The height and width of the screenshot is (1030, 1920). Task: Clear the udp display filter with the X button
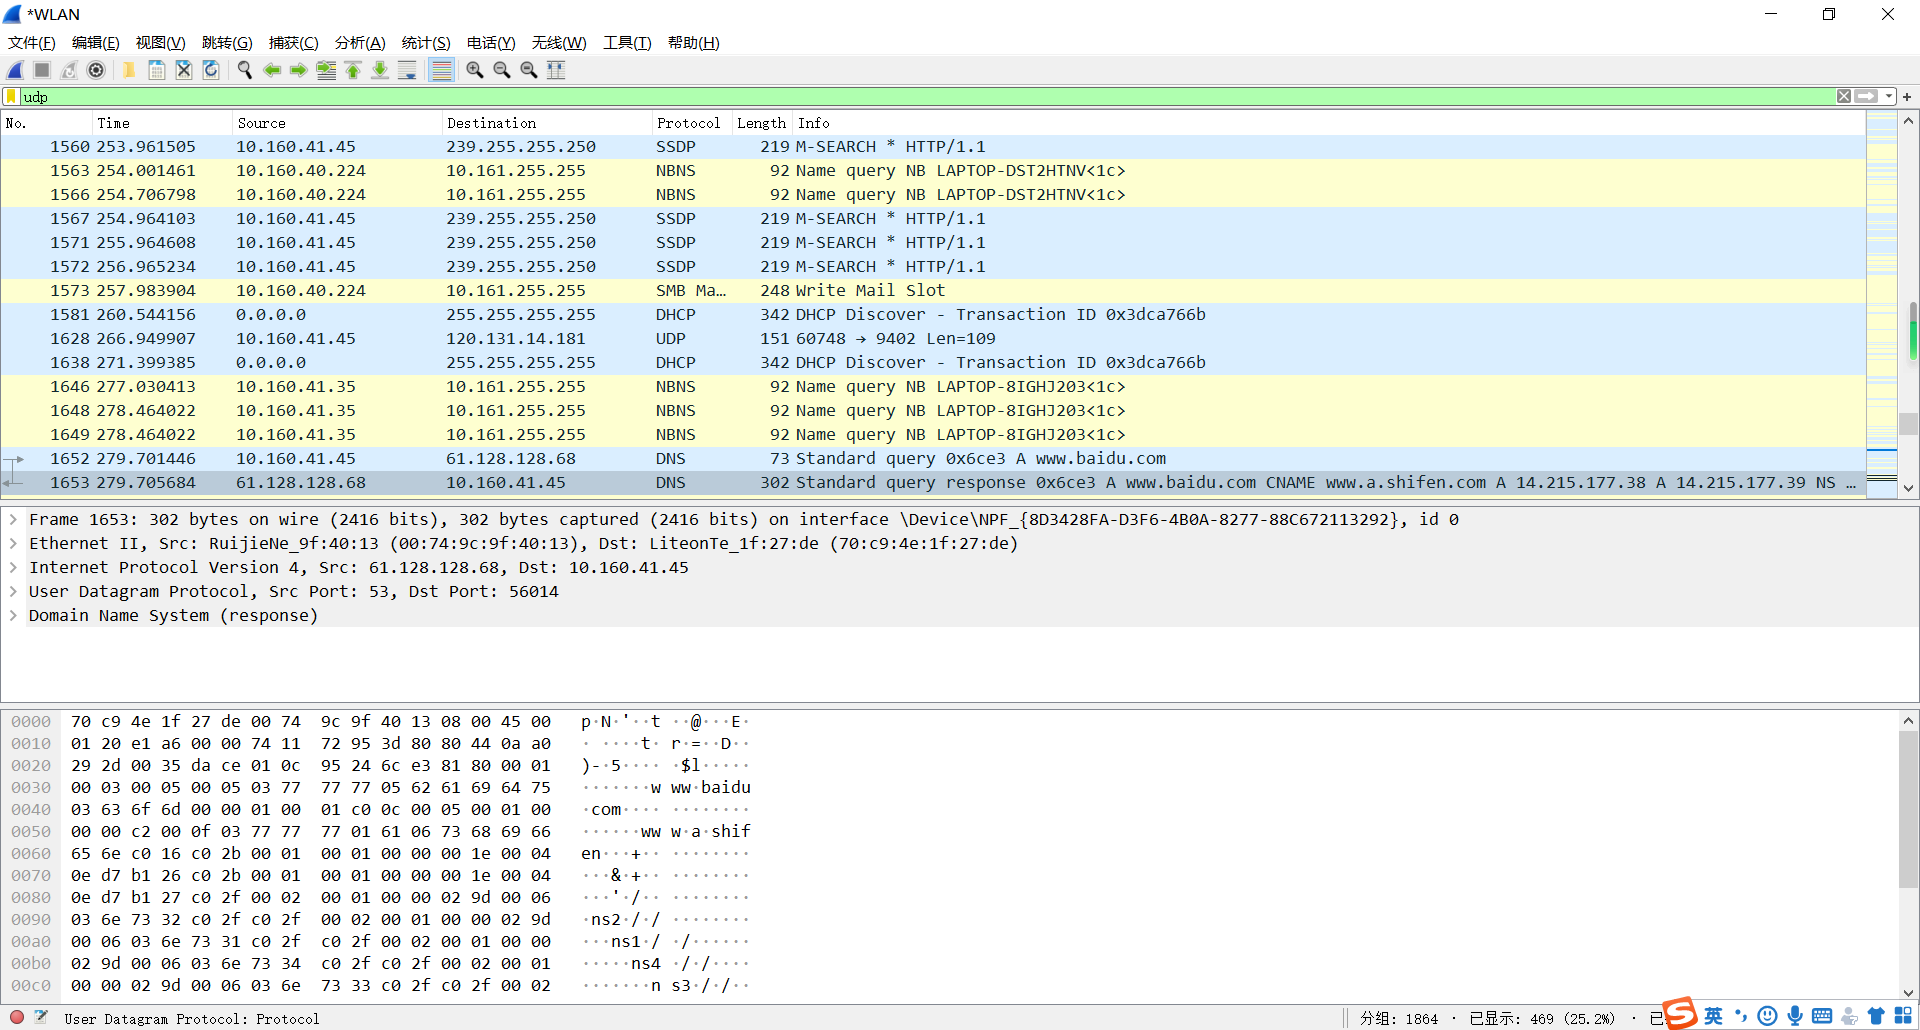[x=1843, y=96]
